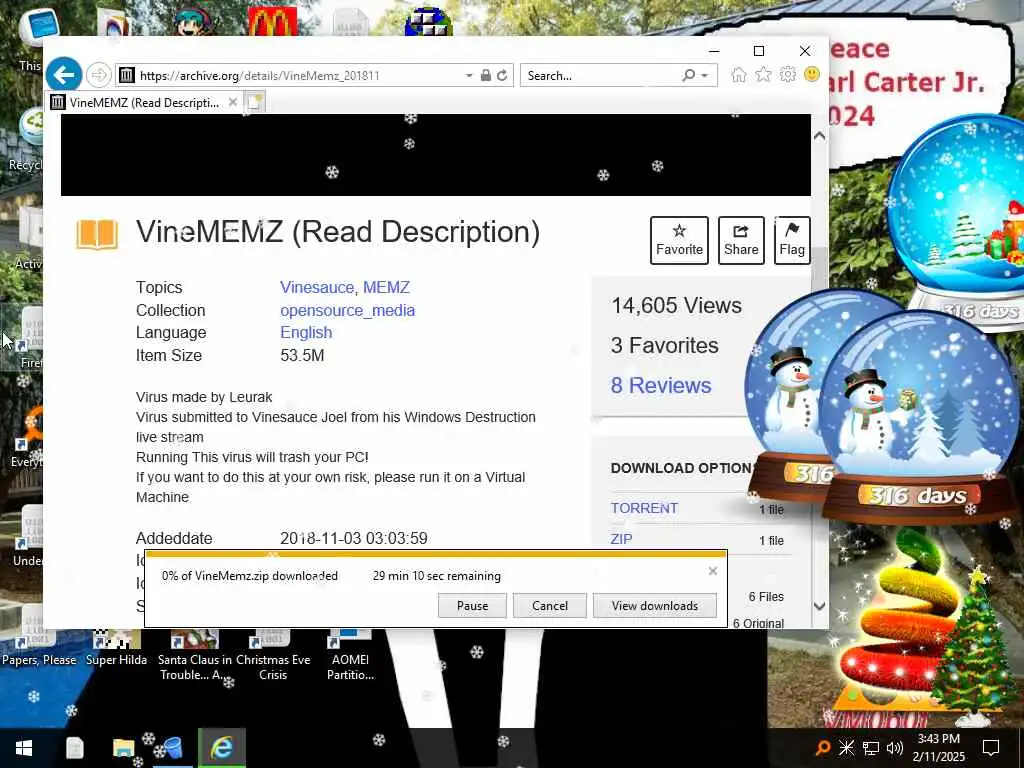
Task: Open Favorites star icon in toolbar
Action: pyautogui.click(x=763, y=74)
